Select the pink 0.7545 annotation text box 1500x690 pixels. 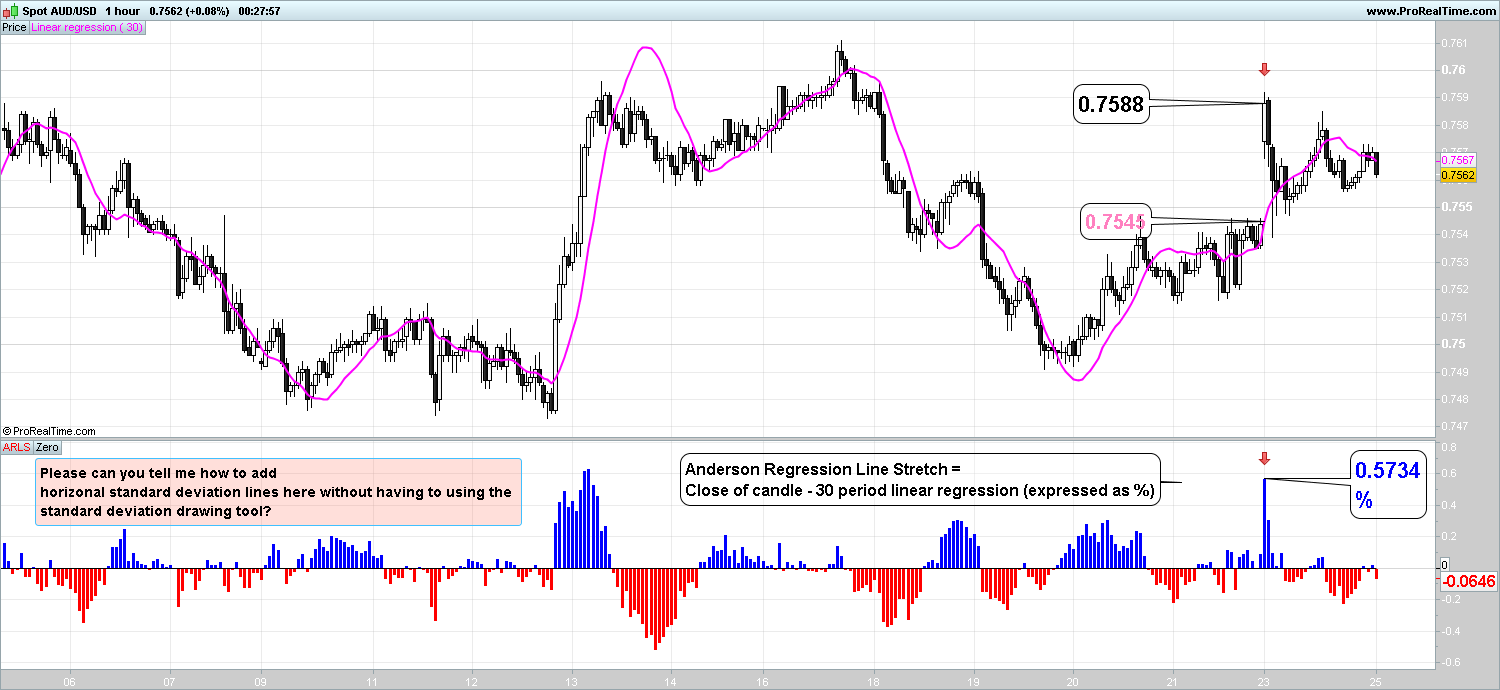(x=1115, y=222)
